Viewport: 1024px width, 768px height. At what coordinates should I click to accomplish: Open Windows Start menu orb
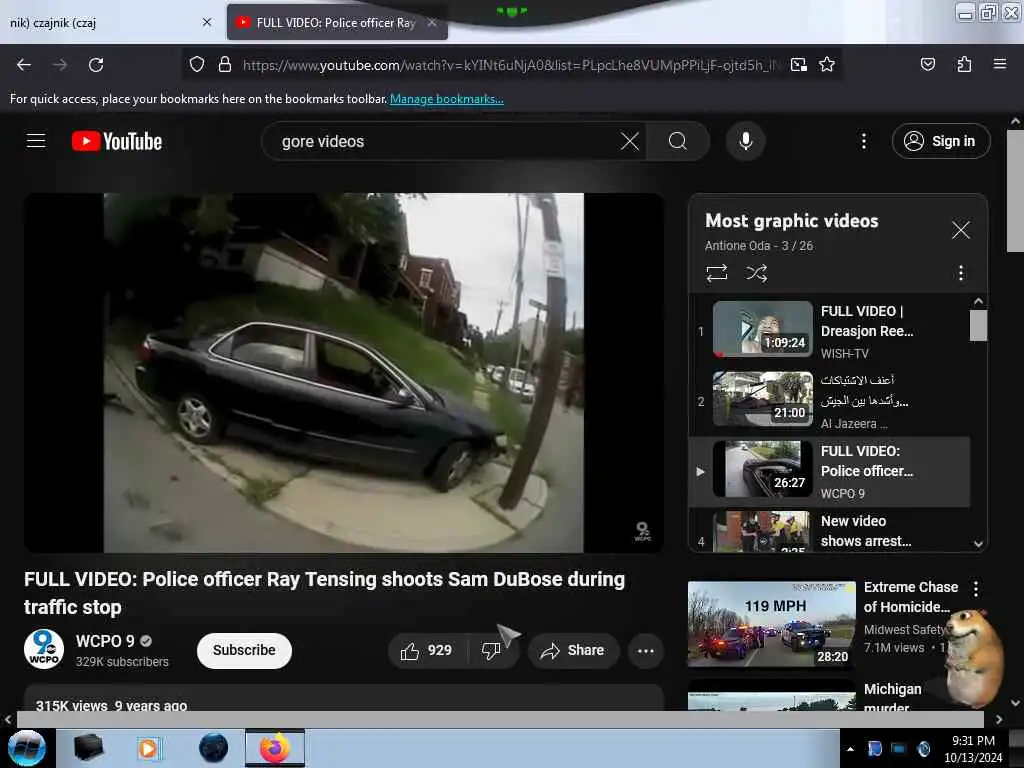pyautogui.click(x=27, y=748)
